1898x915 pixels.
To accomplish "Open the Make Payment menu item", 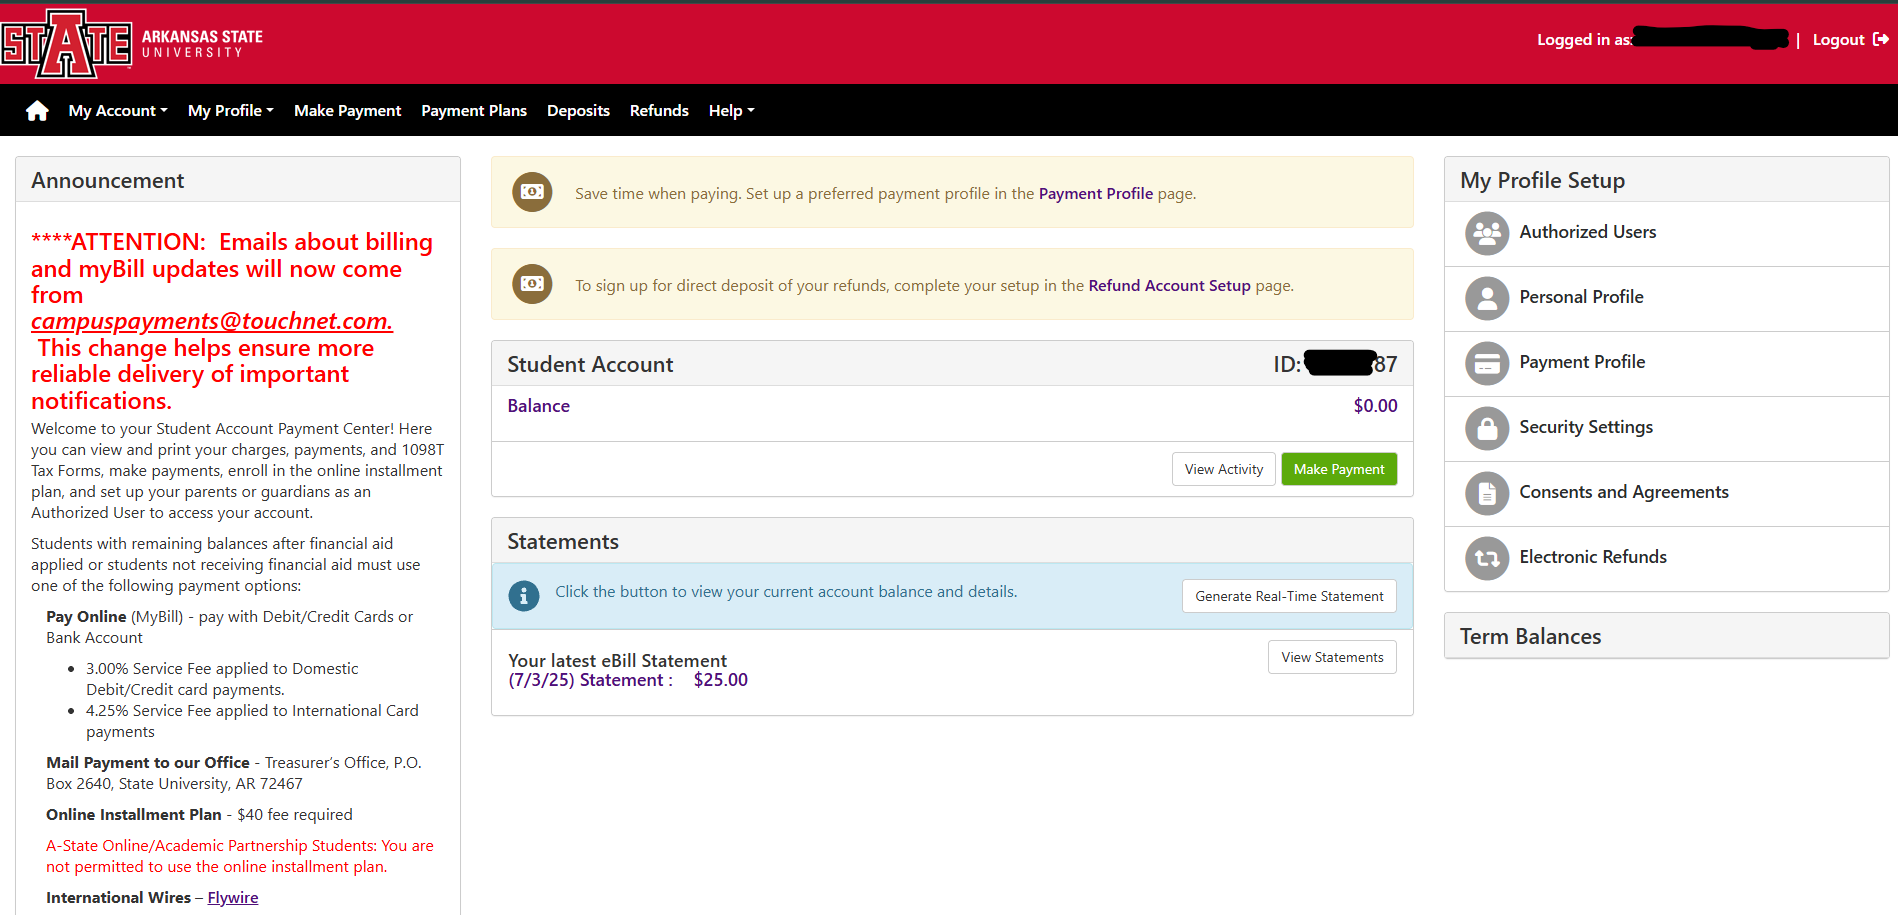I will (x=347, y=111).
